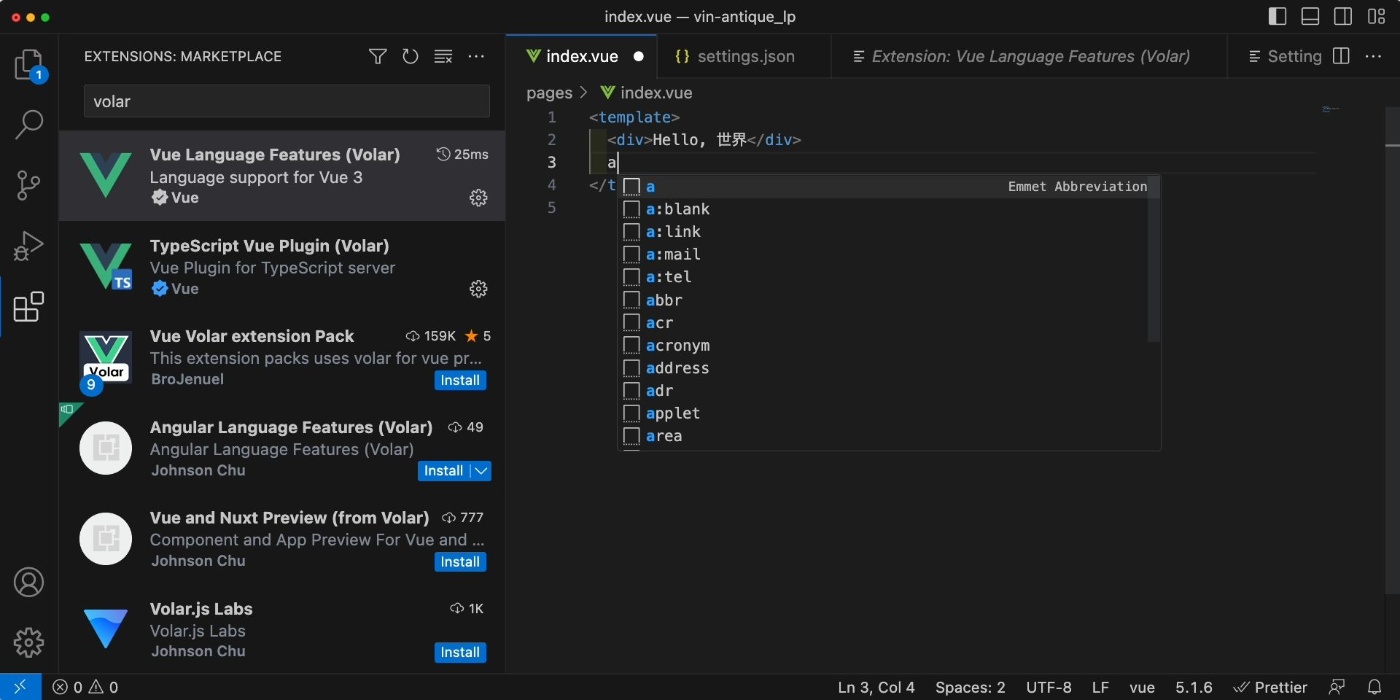Open Install dropdown arrow for Angular Language Features
The height and width of the screenshot is (700, 1400).
[x=481, y=471]
